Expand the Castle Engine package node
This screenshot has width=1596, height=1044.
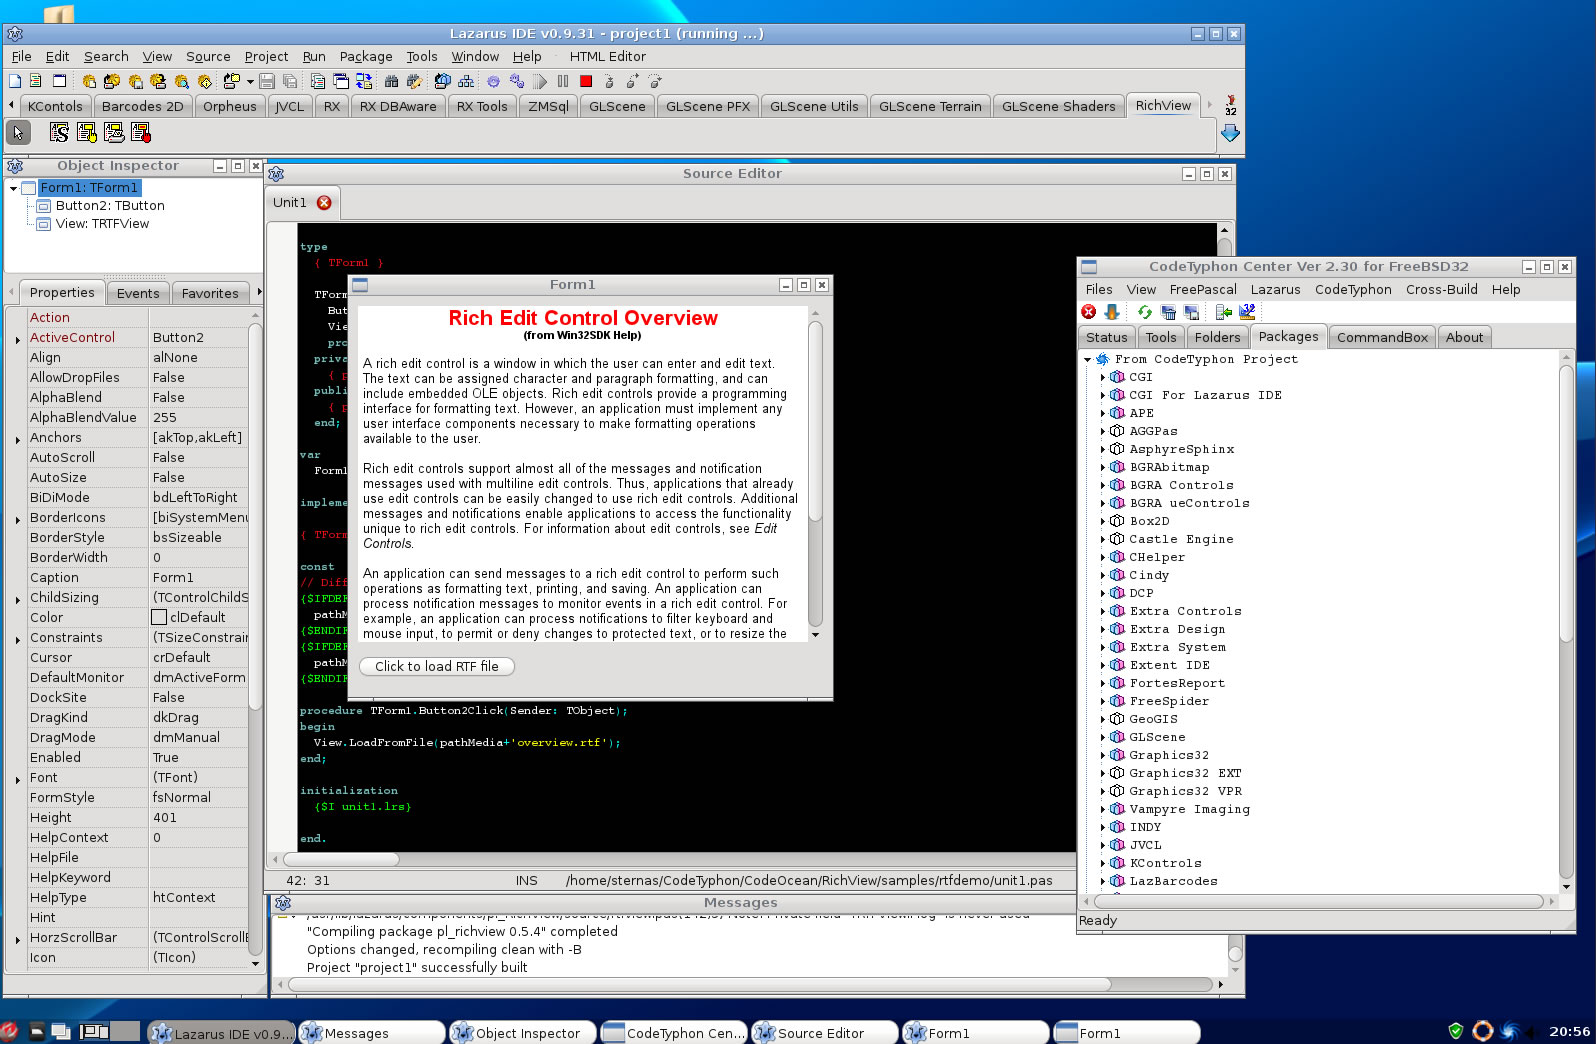pyautogui.click(x=1102, y=539)
